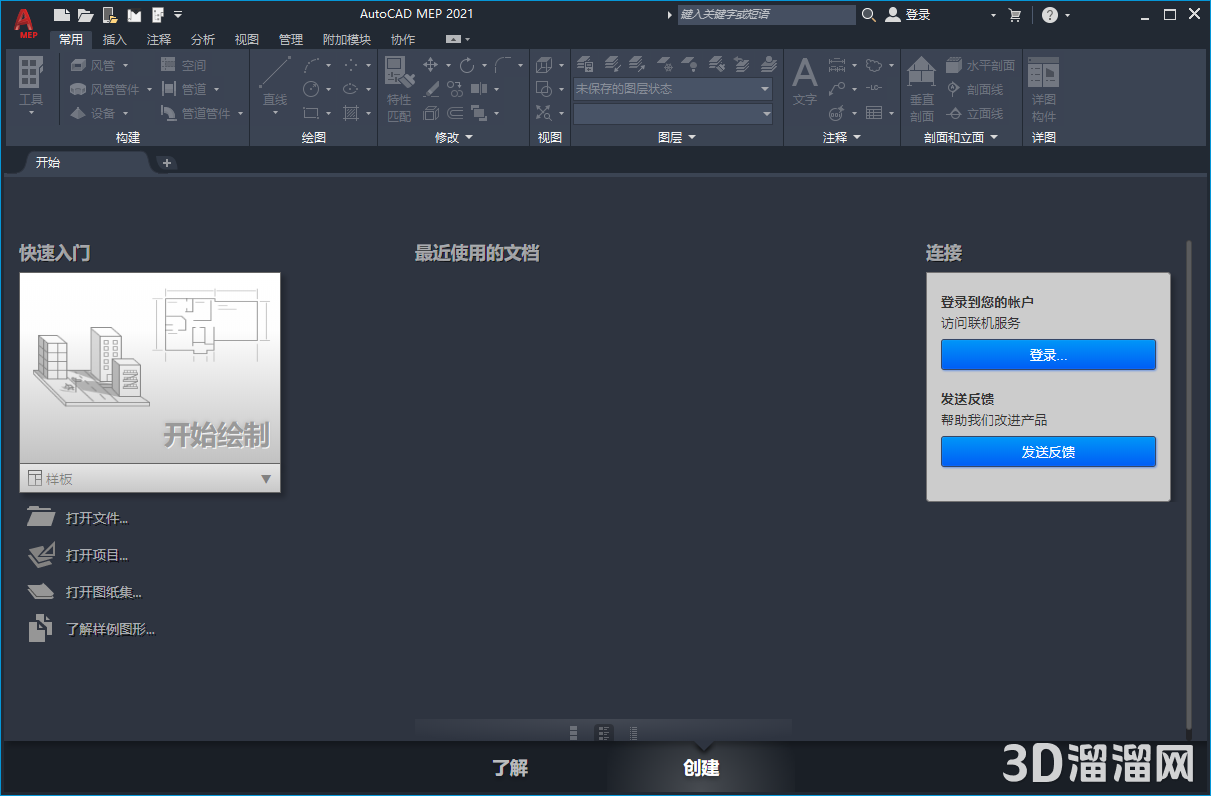Select the Rectangle drawing tool

[311, 113]
